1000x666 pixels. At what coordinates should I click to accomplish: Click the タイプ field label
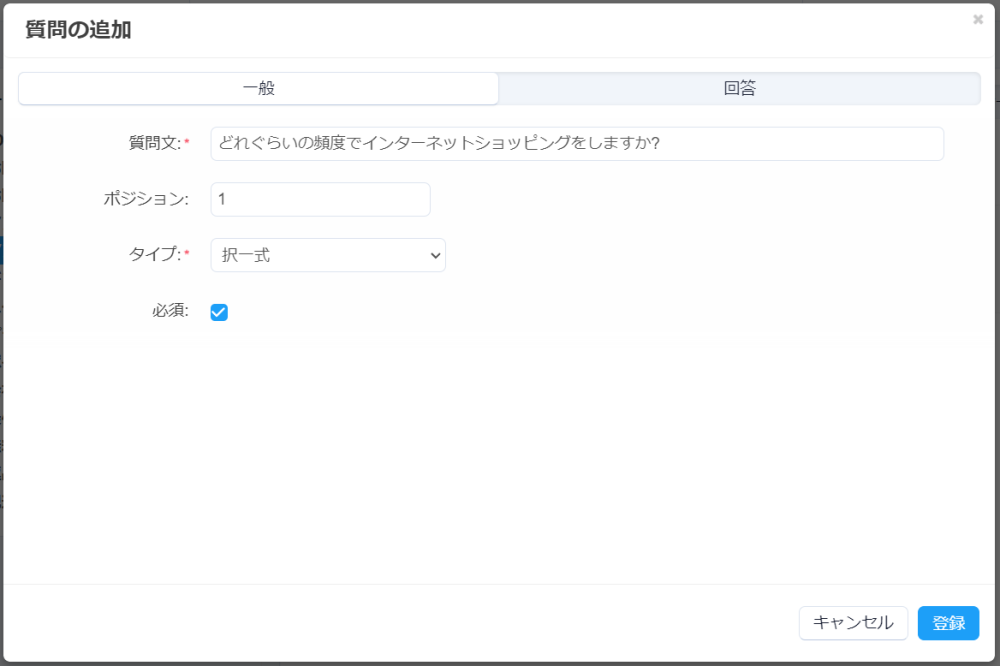pyautogui.click(x=153, y=255)
